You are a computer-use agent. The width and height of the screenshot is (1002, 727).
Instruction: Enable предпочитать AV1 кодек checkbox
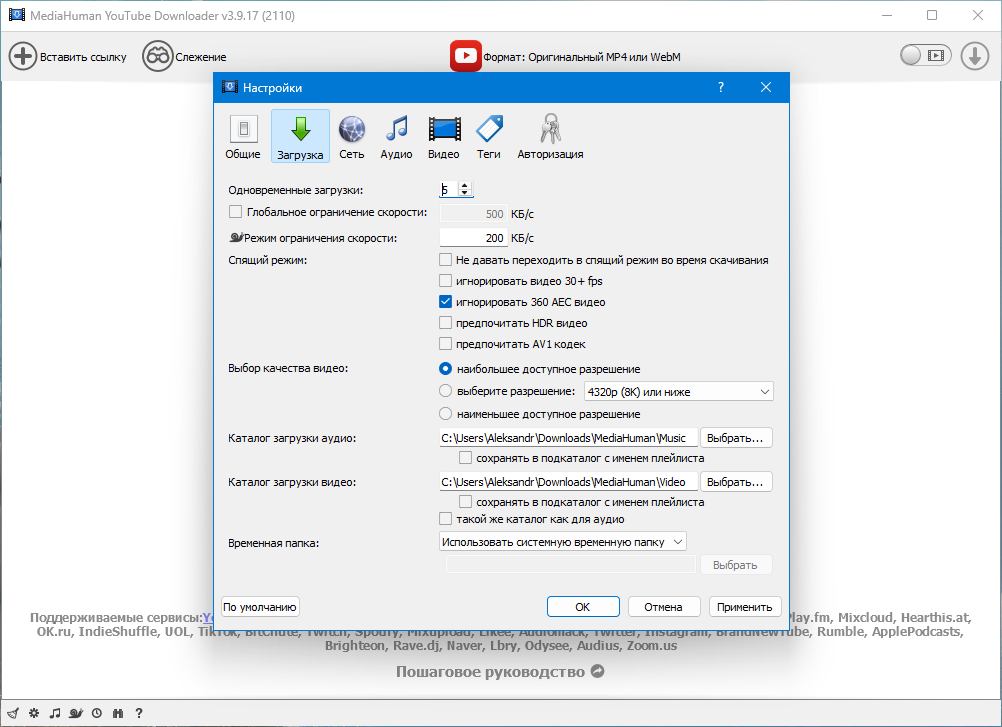(x=445, y=344)
